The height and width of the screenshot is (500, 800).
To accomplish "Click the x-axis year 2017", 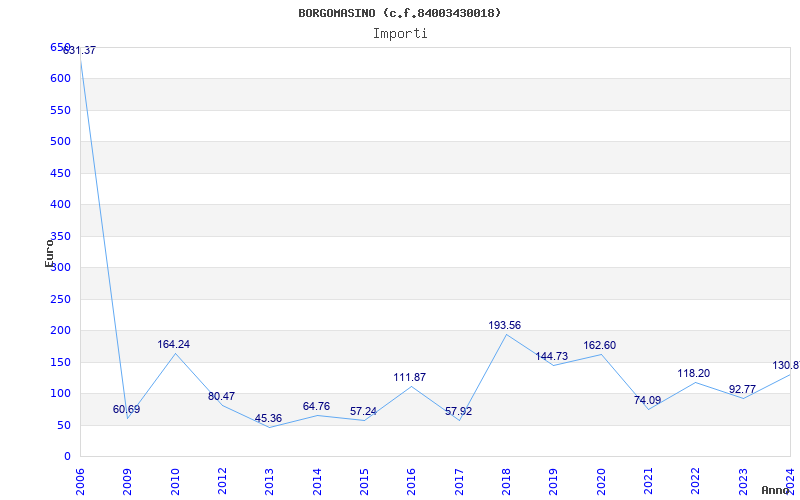I will click(x=459, y=482).
